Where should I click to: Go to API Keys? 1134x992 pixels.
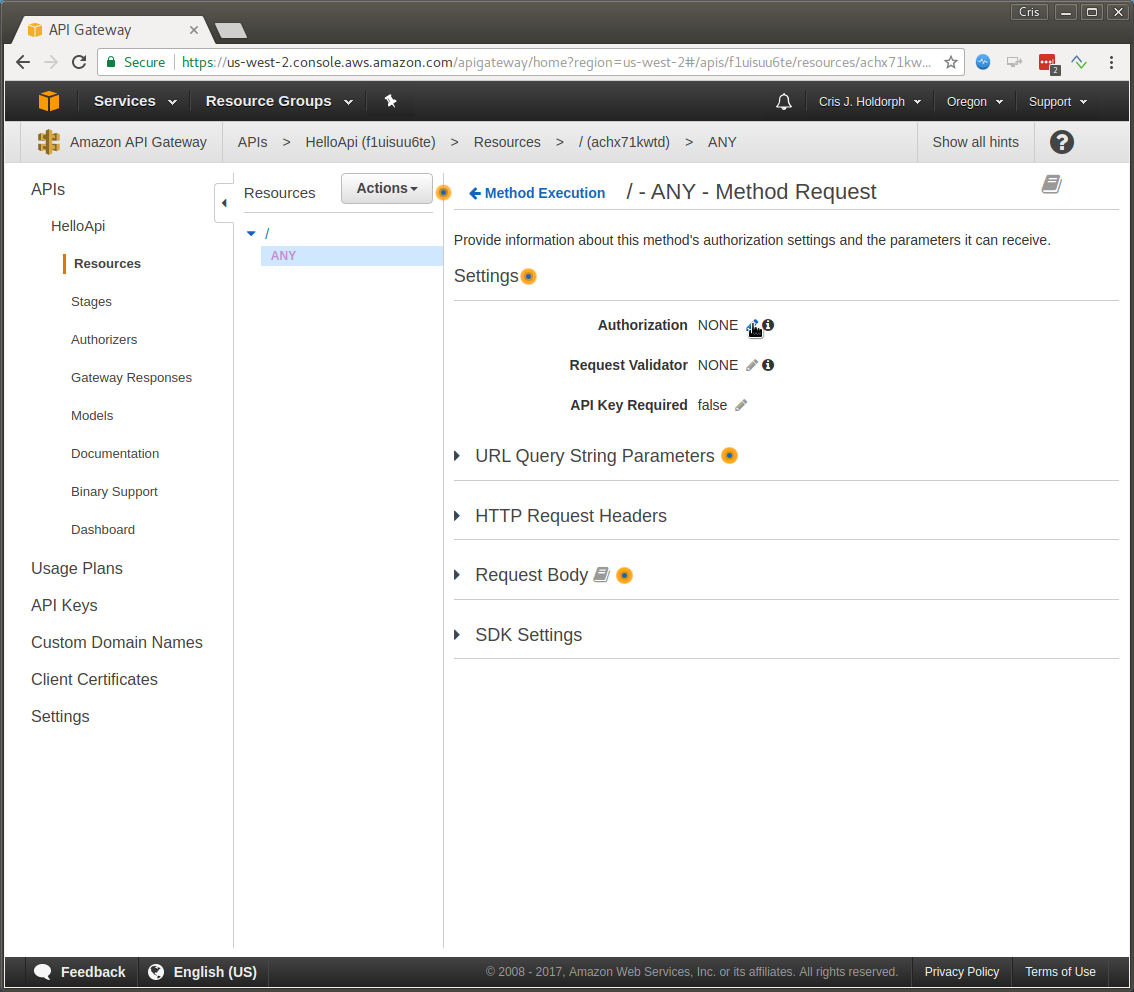[64, 605]
